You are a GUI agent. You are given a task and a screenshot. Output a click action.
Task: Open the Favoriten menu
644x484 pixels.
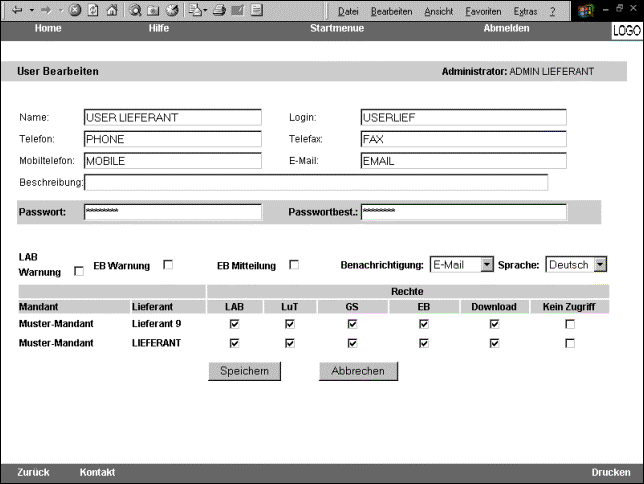tap(483, 12)
